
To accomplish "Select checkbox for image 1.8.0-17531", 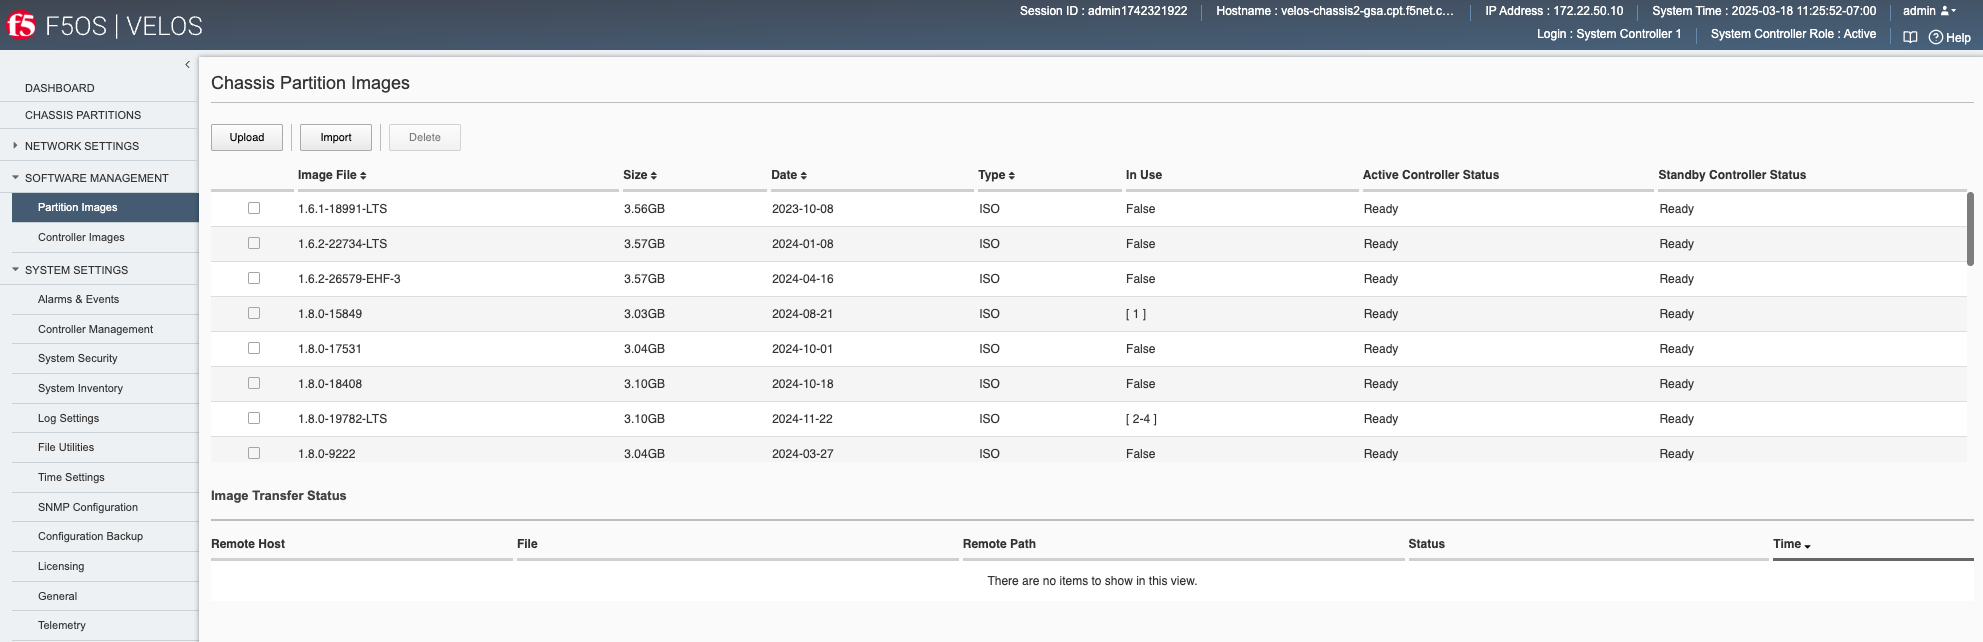I will click(254, 348).
